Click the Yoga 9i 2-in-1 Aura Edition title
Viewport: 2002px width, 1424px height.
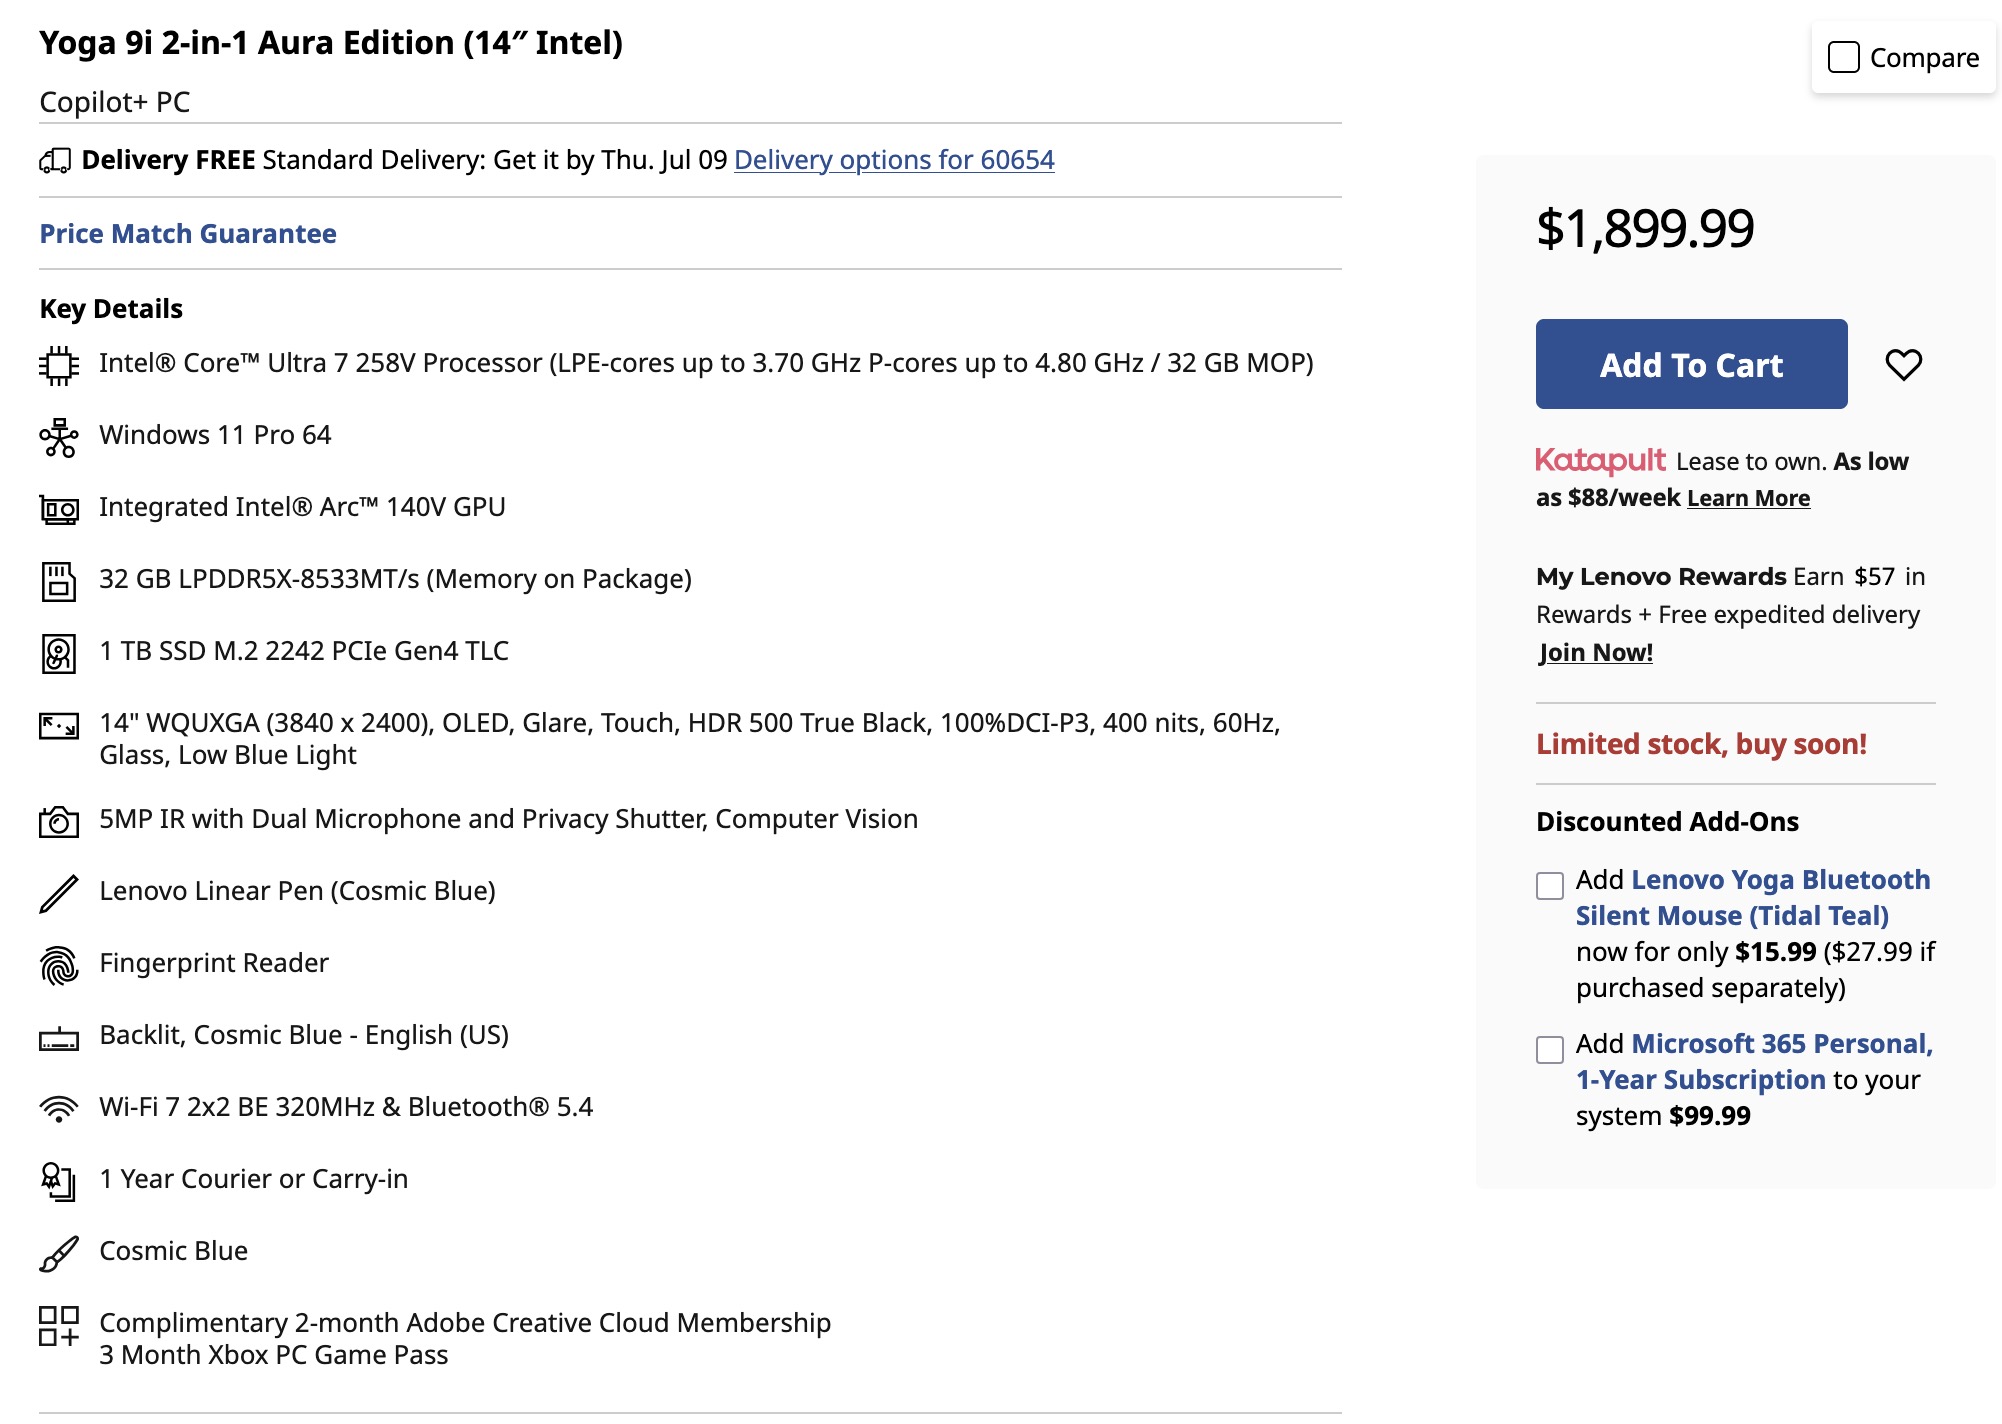[331, 43]
